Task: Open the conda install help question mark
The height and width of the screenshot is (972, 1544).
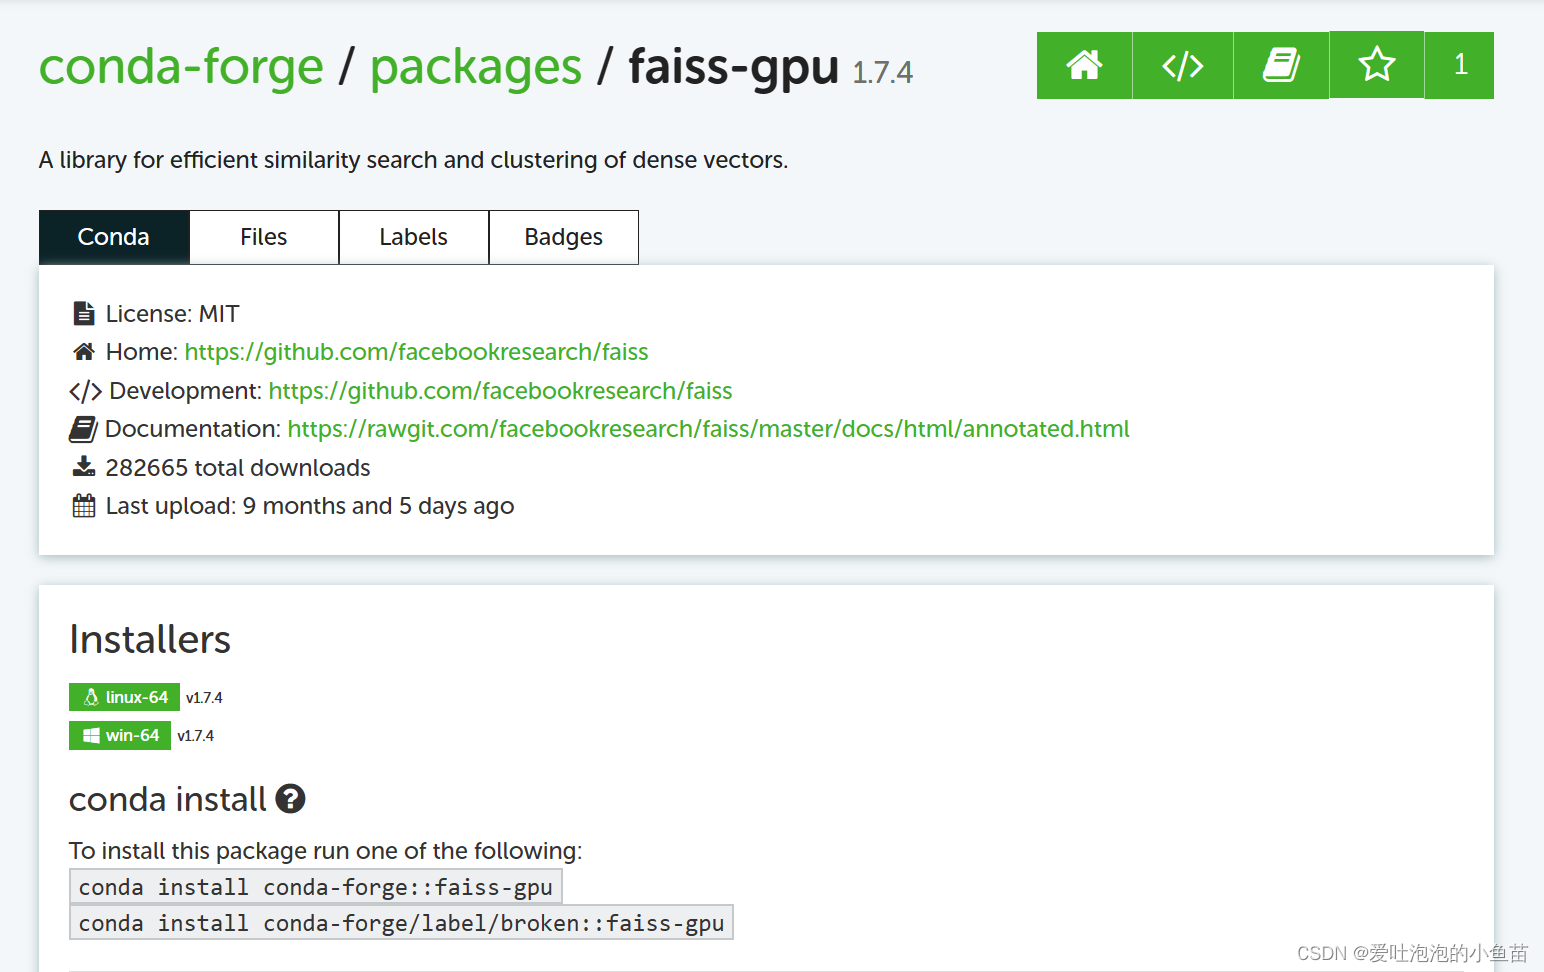Action: pos(290,799)
